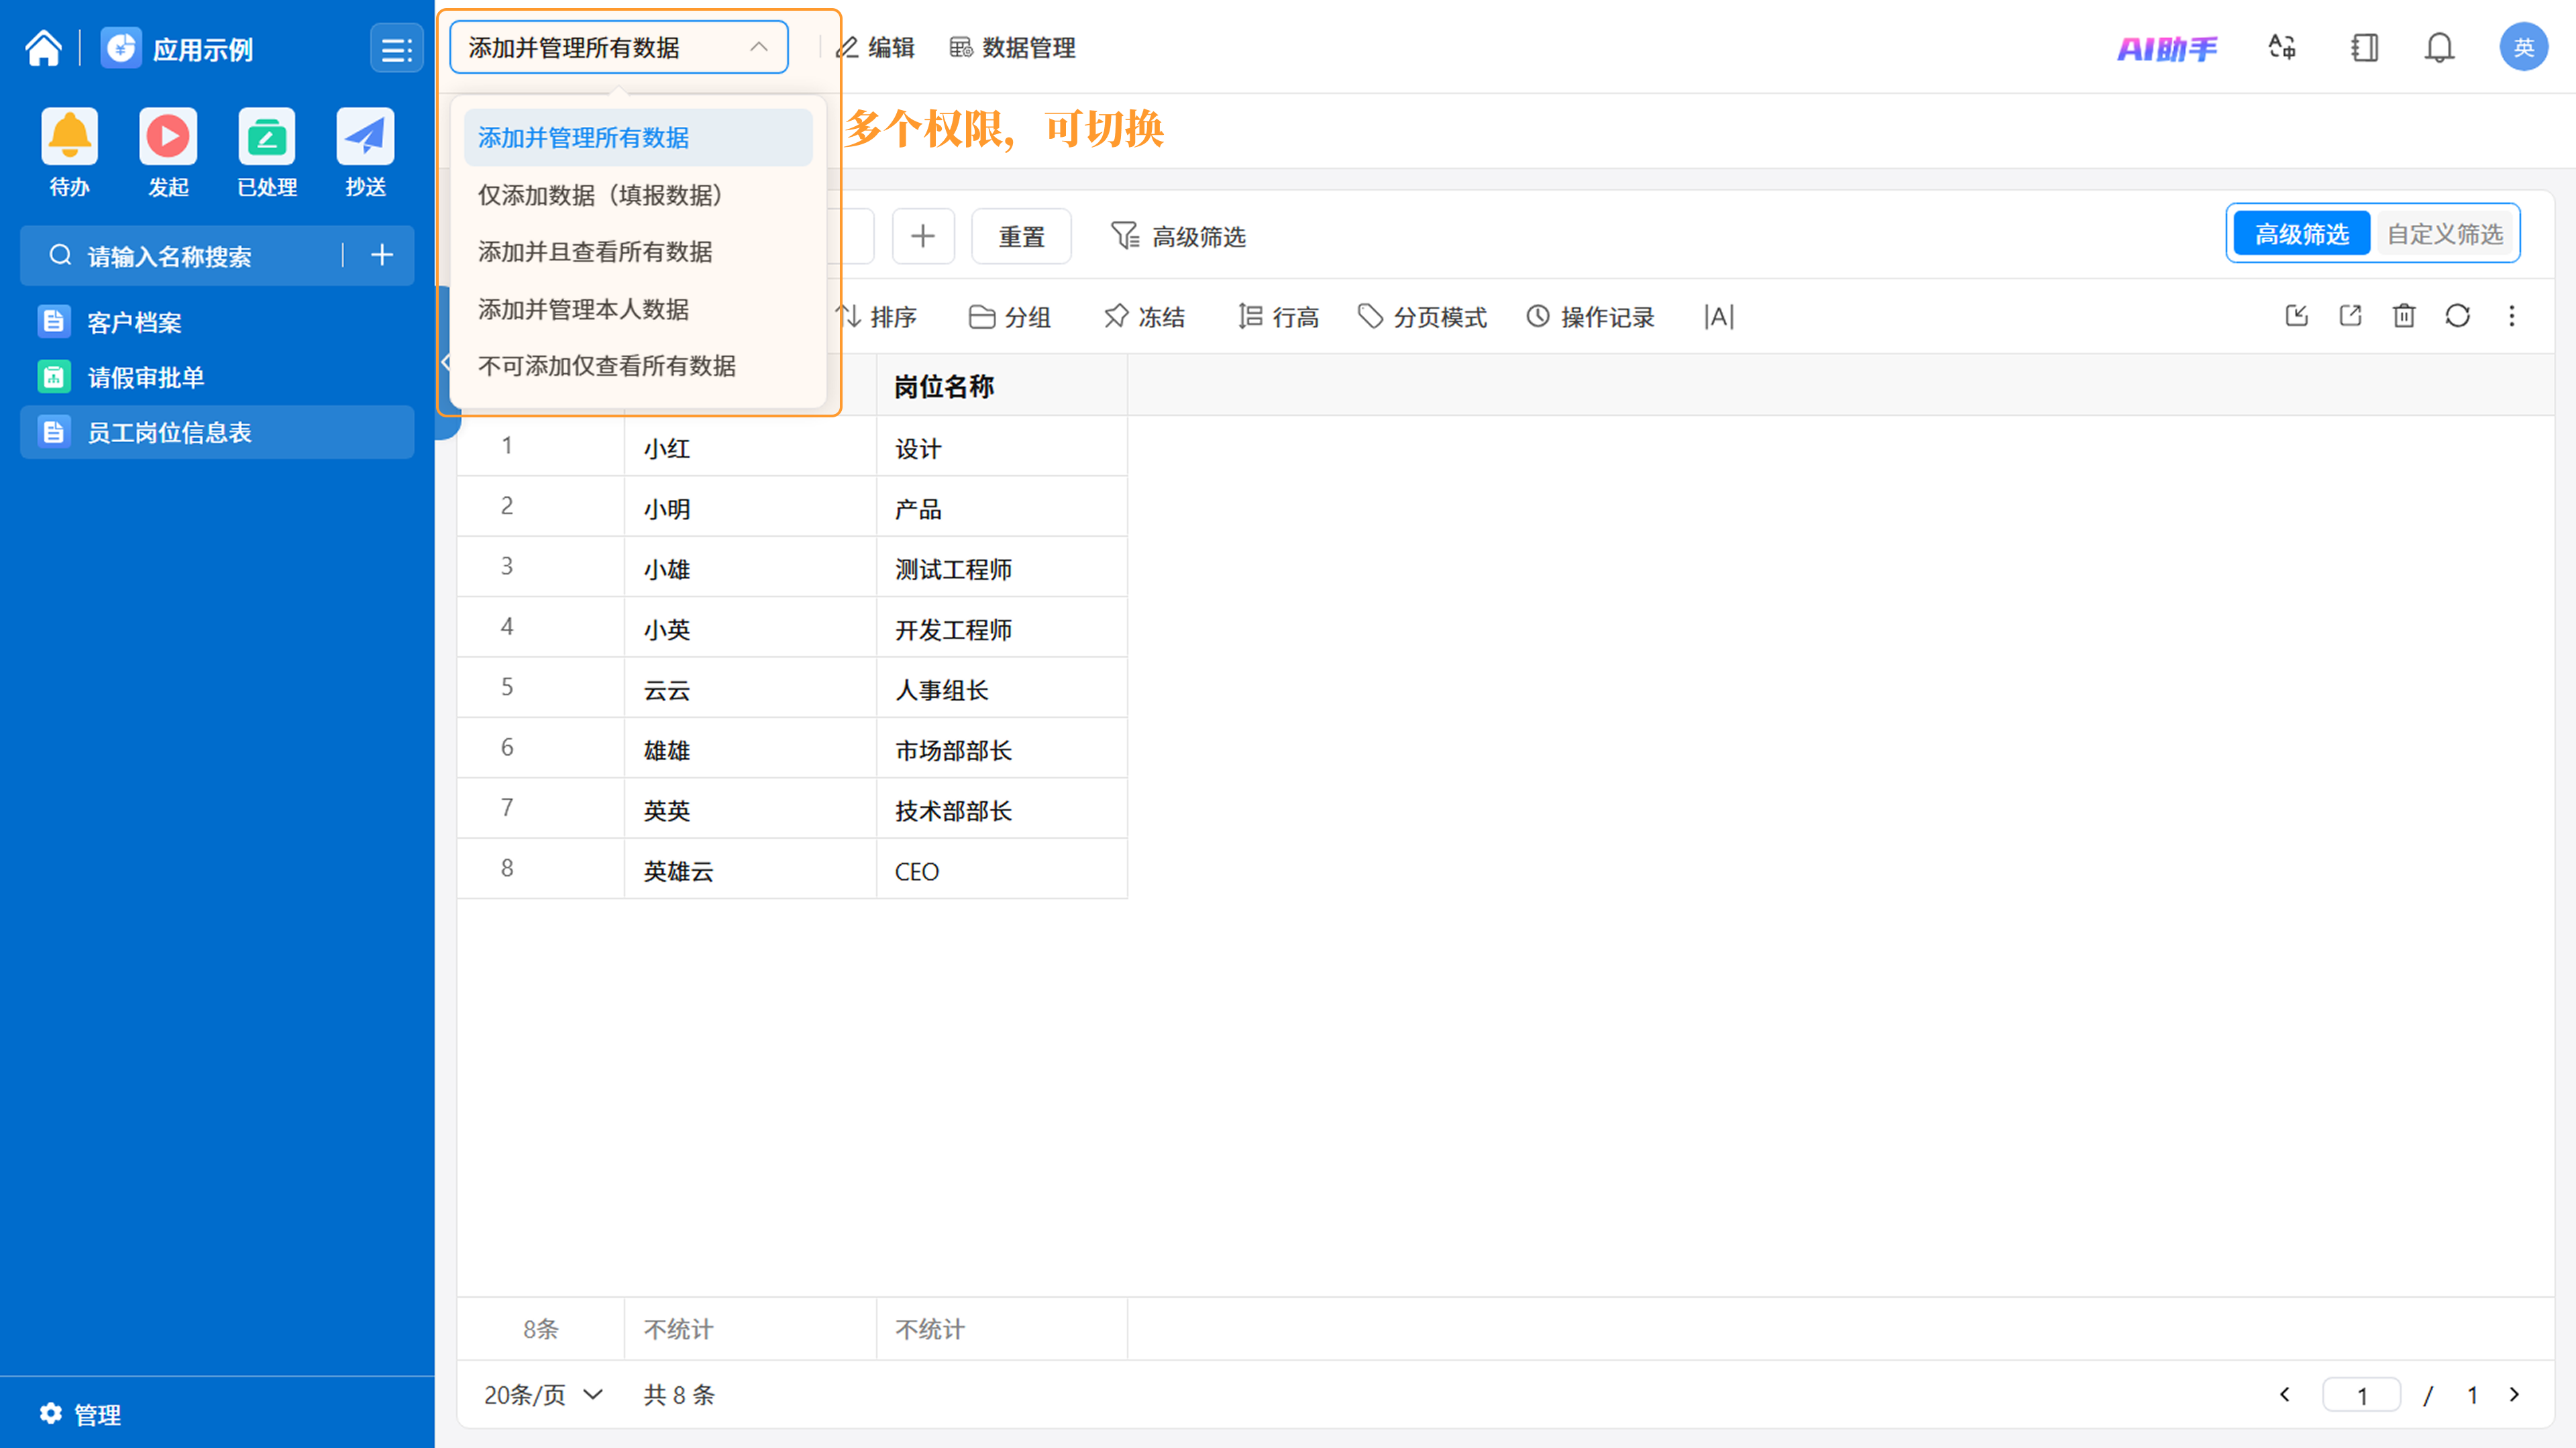
Task: Open 排序 sort tool
Action: point(877,317)
